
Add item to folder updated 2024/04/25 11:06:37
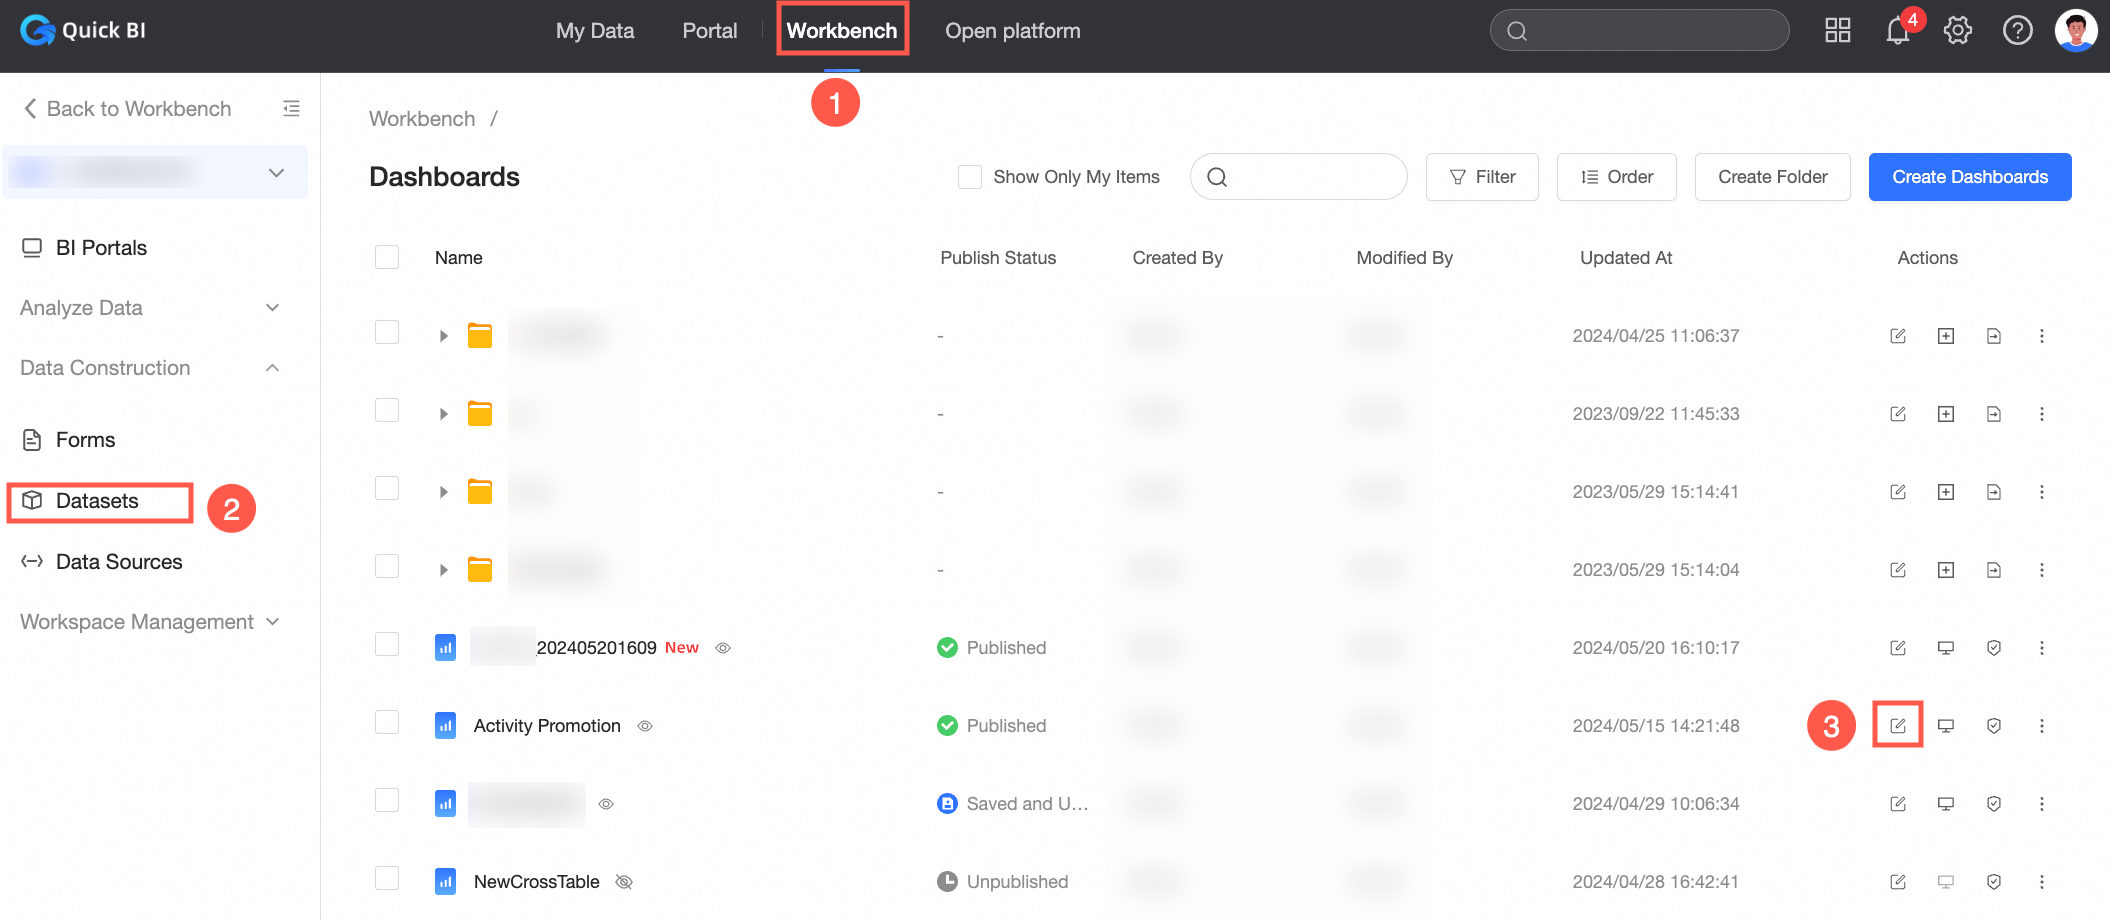pyautogui.click(x=1946, y=336)
